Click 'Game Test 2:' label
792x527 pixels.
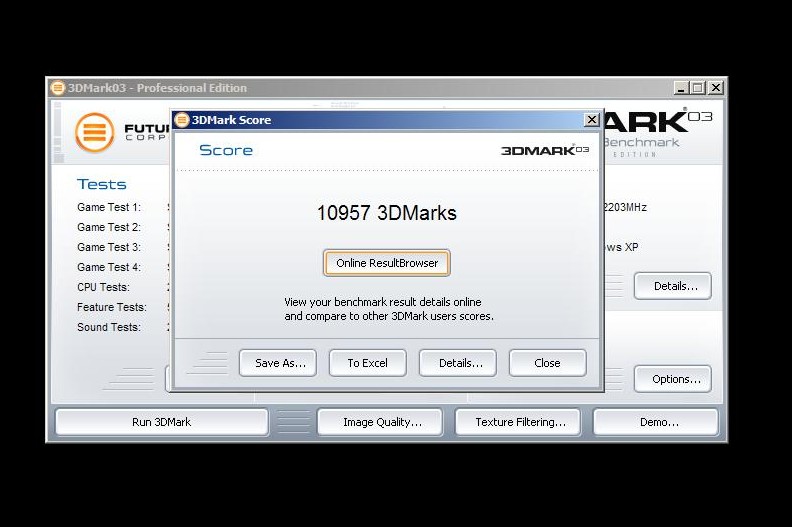(109, 227)
